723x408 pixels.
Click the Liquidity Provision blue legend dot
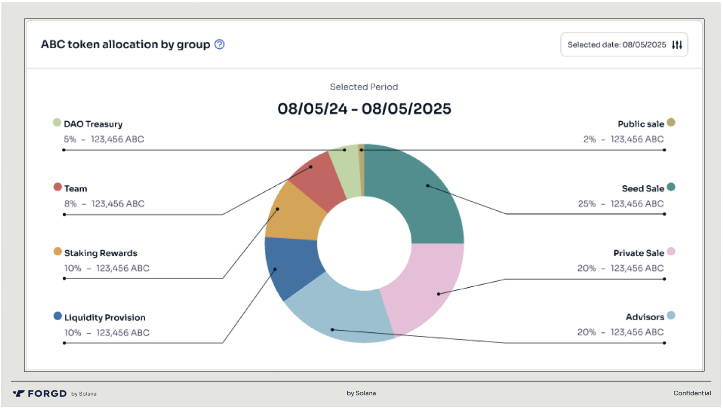coord(57,316)
